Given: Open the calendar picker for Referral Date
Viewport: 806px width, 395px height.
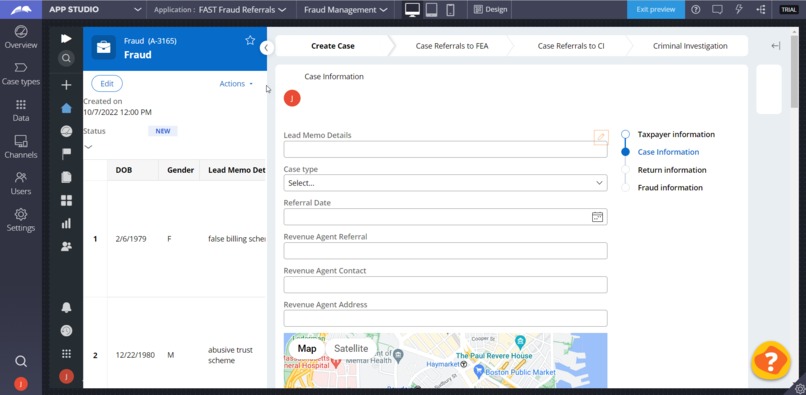Looking at the screenshot, I should coord(597,217).
